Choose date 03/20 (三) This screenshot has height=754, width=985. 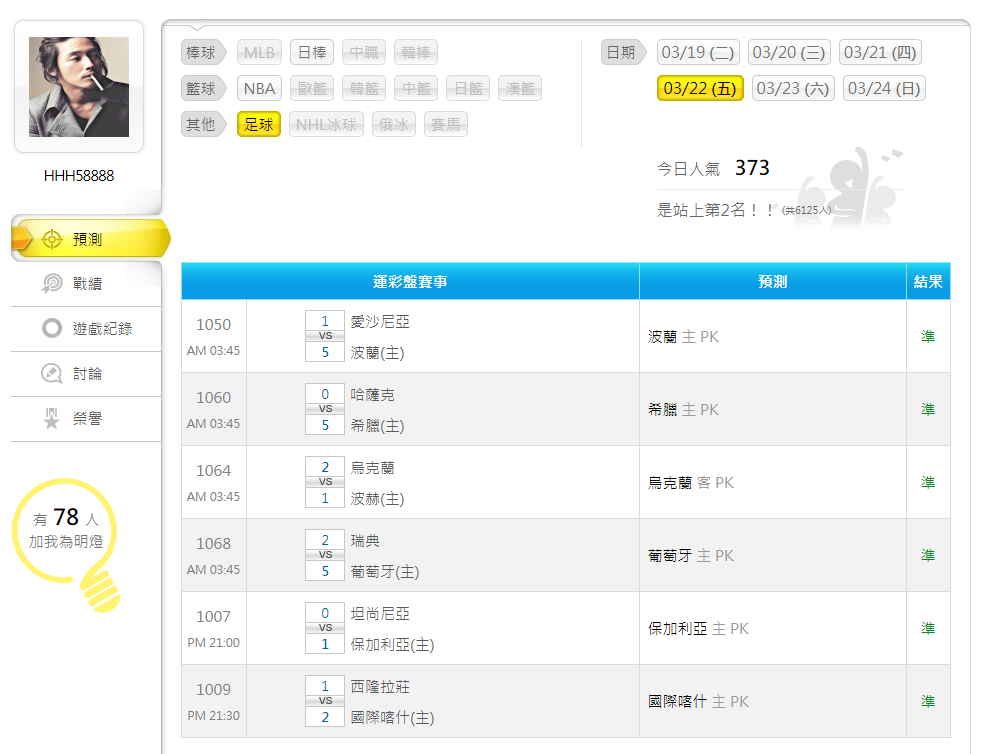789,52
